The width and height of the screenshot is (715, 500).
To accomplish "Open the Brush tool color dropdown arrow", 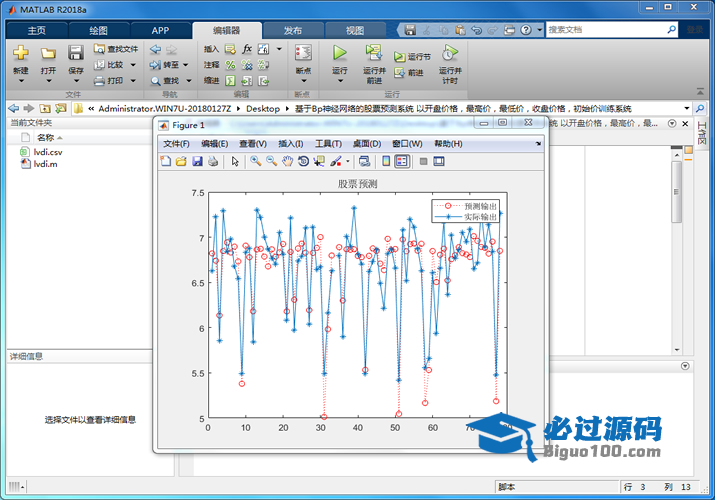I will pyautogui.click(x=347, y=161).
